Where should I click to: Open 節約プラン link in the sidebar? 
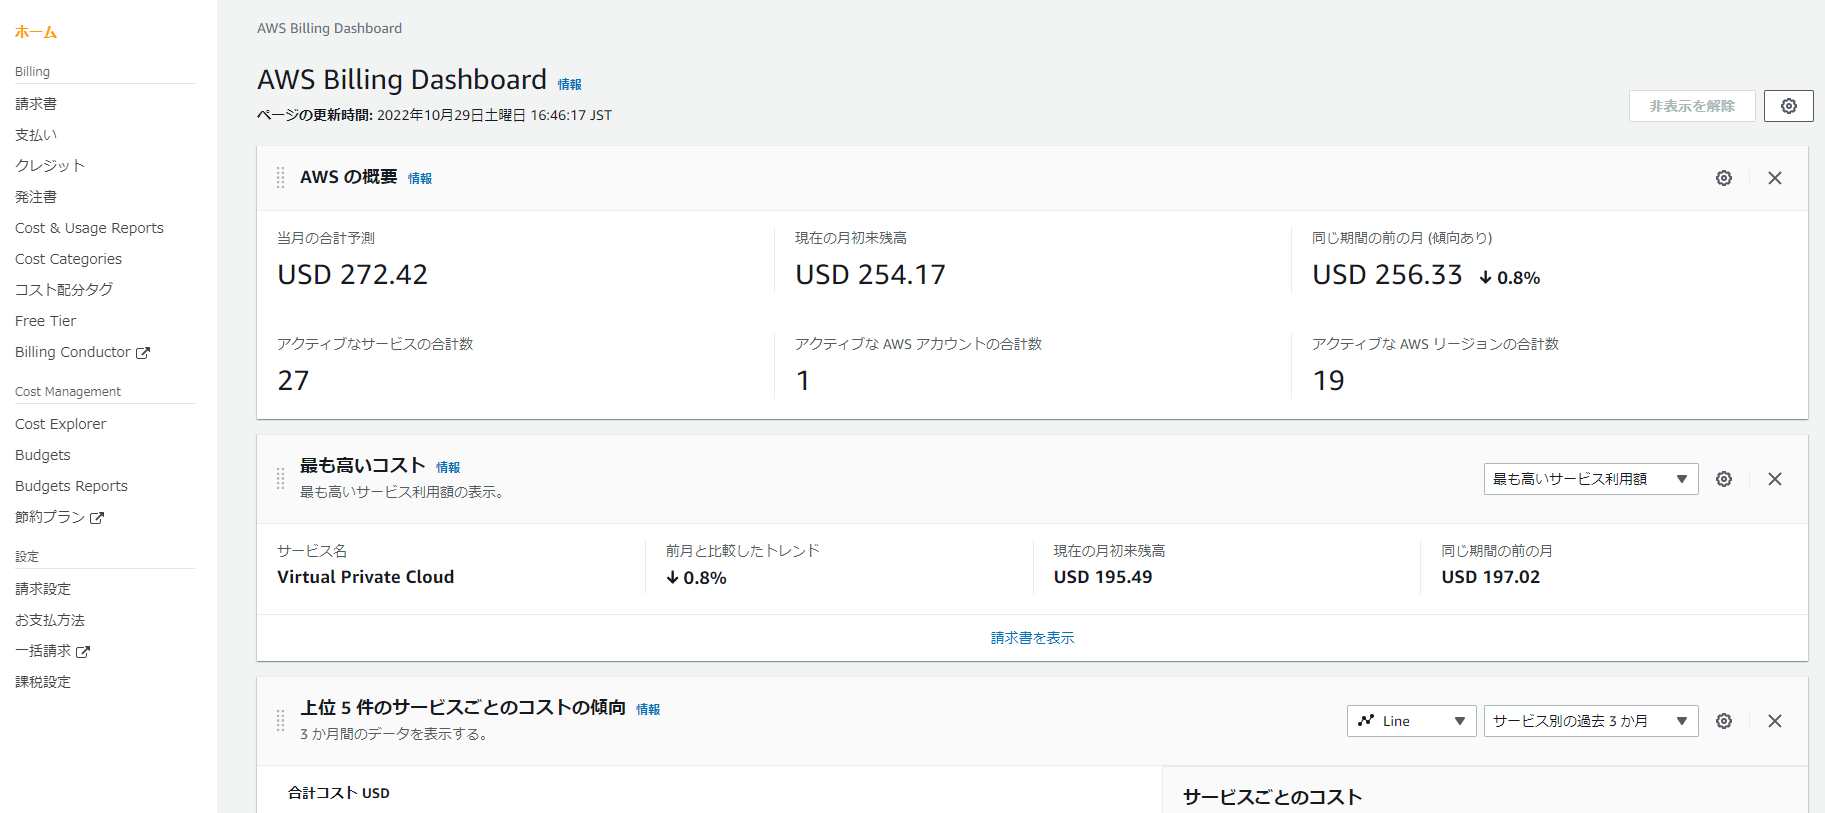(x=50, y=517)
